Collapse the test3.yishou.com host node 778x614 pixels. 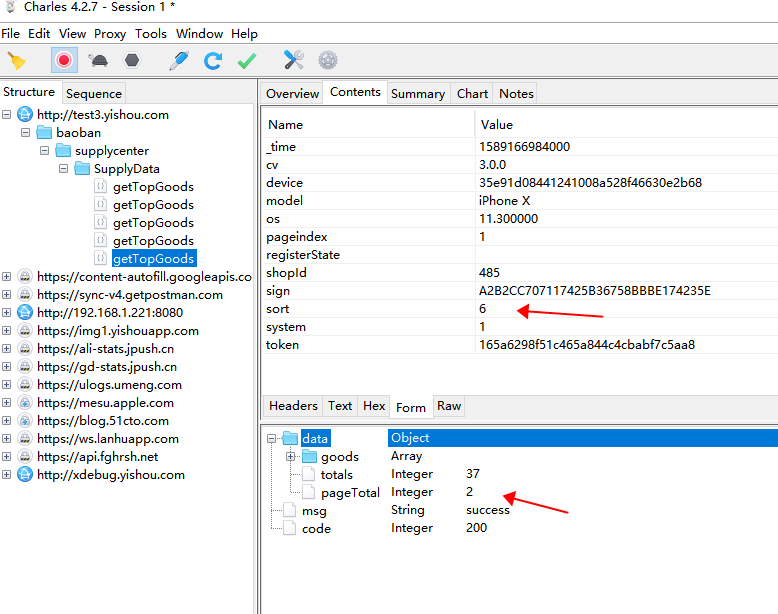tap(6, 115)
